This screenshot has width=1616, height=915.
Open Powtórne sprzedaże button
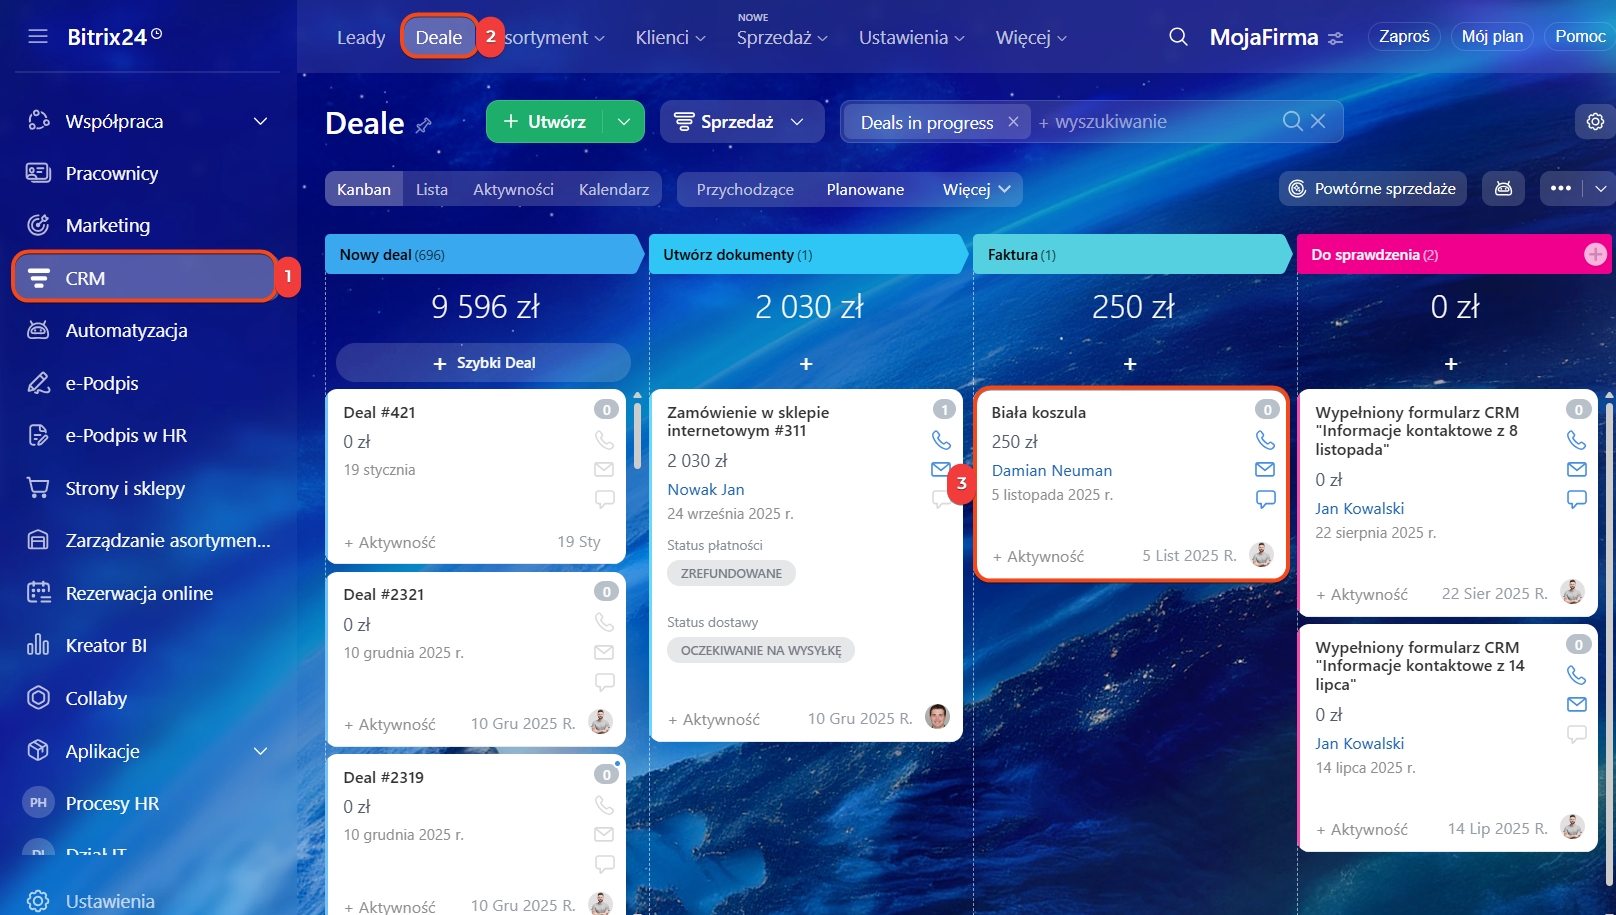pyautogui.click(x=1372, y=189)
